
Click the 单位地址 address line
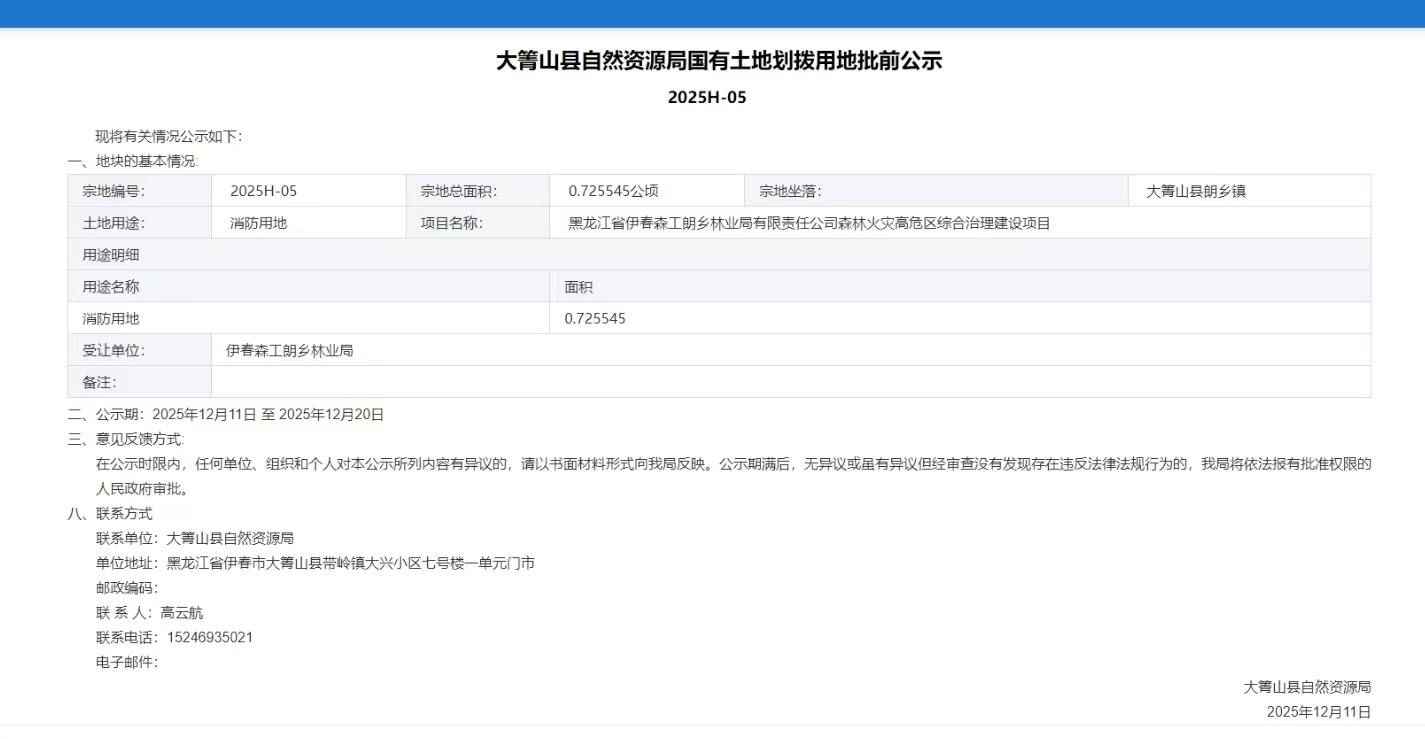(315, 563)
